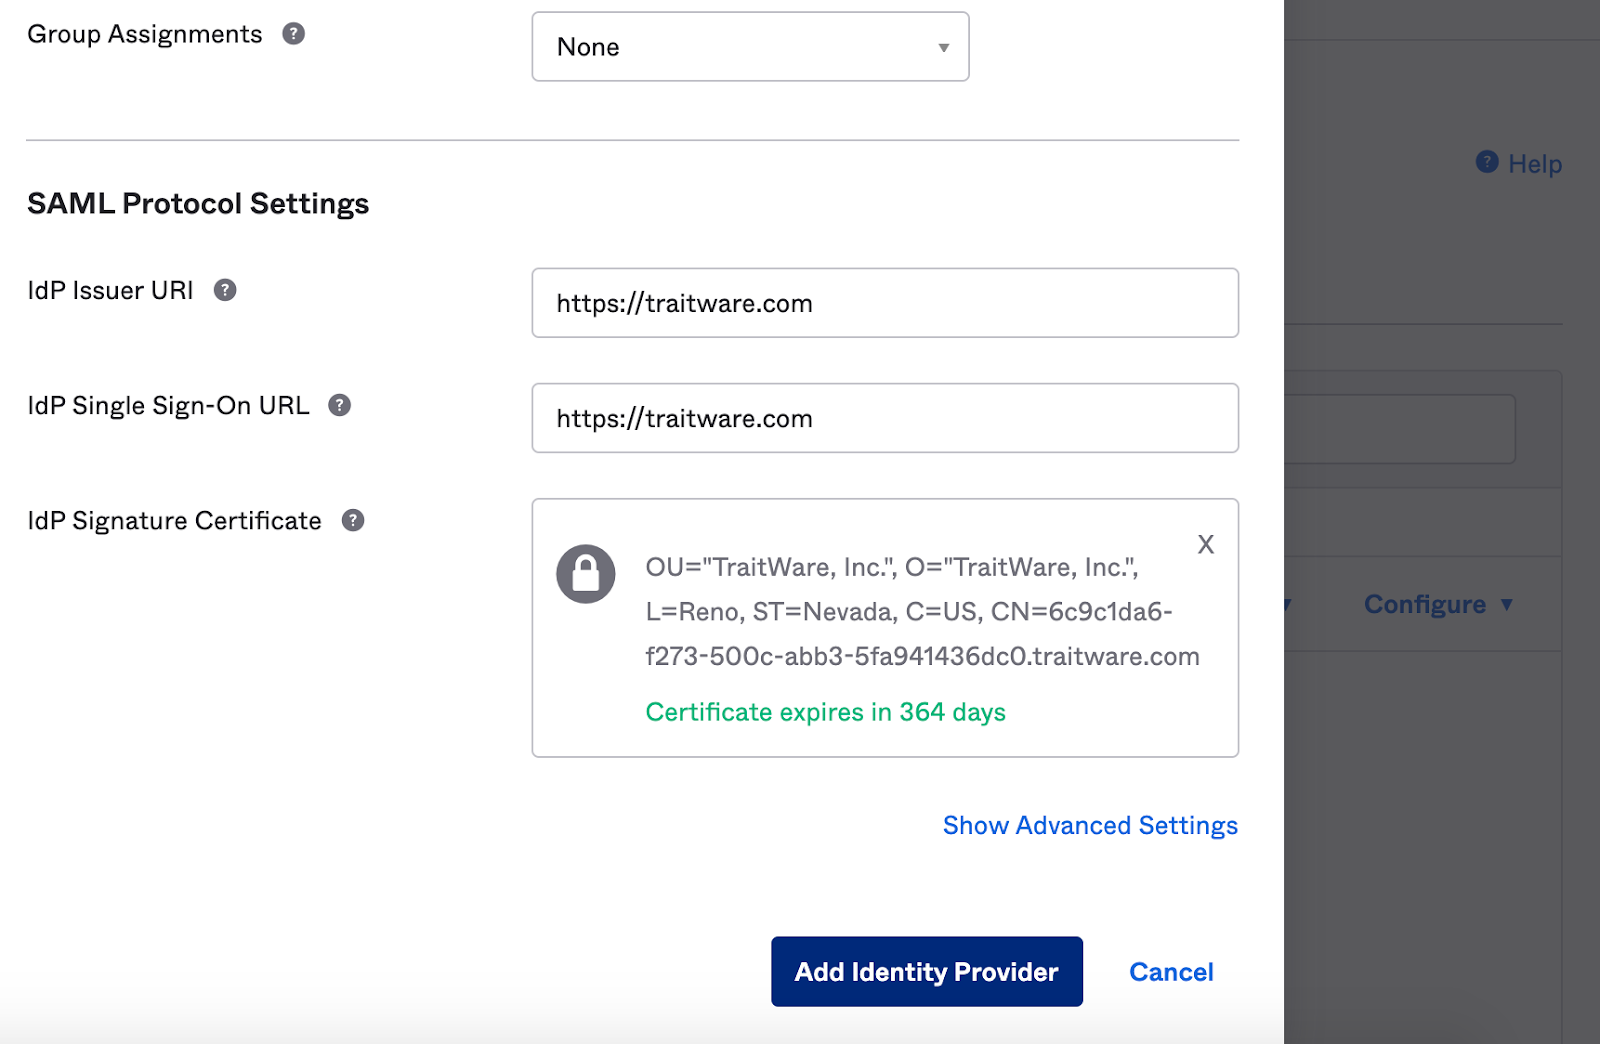Open the Help question mark icon in background page

tap(1487, 162)
